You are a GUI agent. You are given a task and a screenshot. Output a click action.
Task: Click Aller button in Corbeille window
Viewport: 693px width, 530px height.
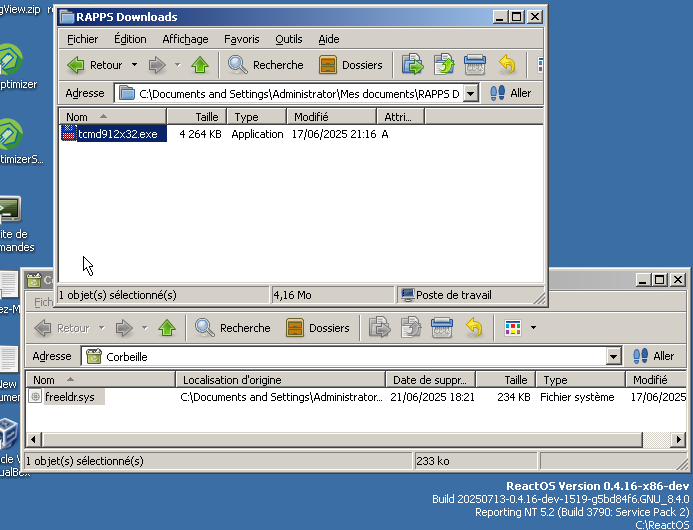click(654, 356)
